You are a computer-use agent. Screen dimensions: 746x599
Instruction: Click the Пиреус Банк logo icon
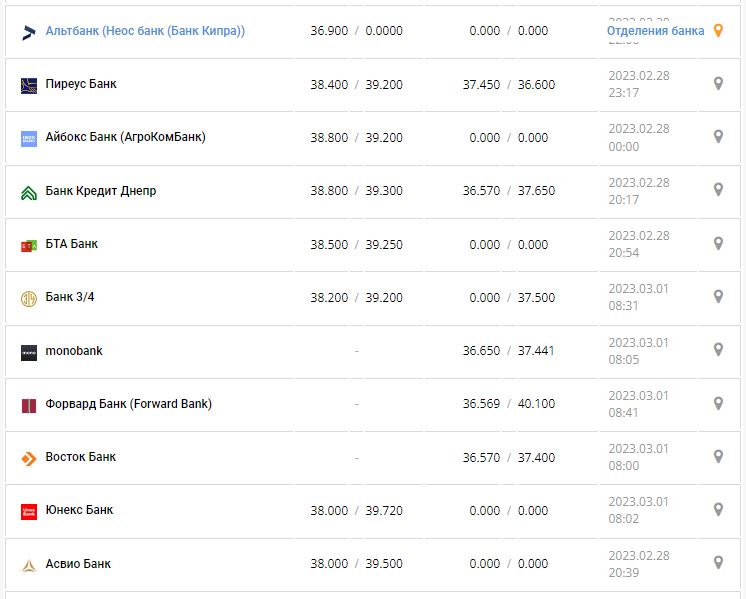(28, 85)
